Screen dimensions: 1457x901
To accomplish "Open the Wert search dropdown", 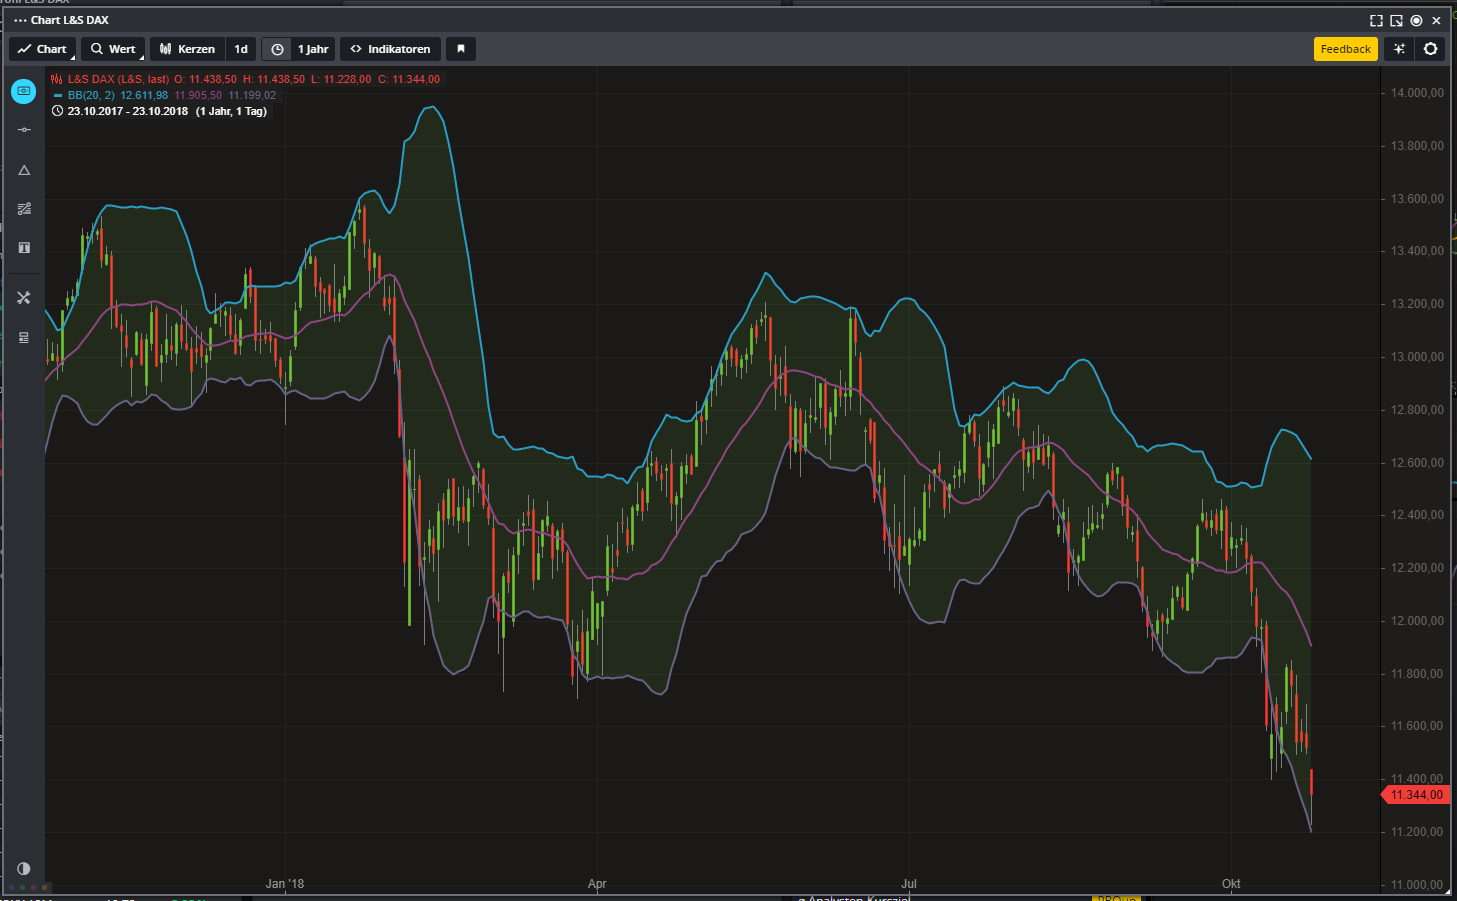I will [113, 49].
